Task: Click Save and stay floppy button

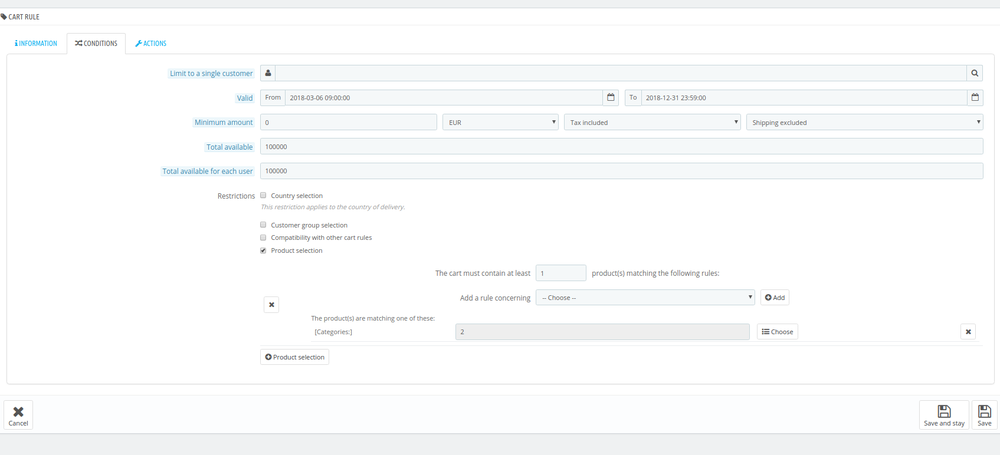Action: [x=944, y=415]
